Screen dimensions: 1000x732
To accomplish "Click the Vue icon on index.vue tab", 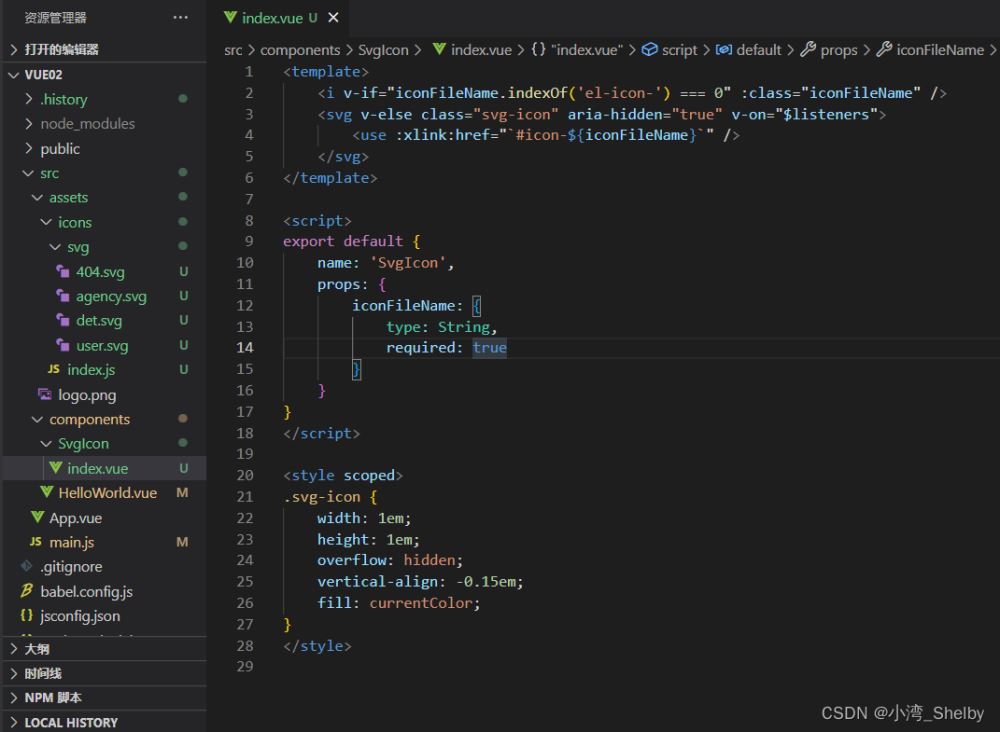I will pos(231,18).
